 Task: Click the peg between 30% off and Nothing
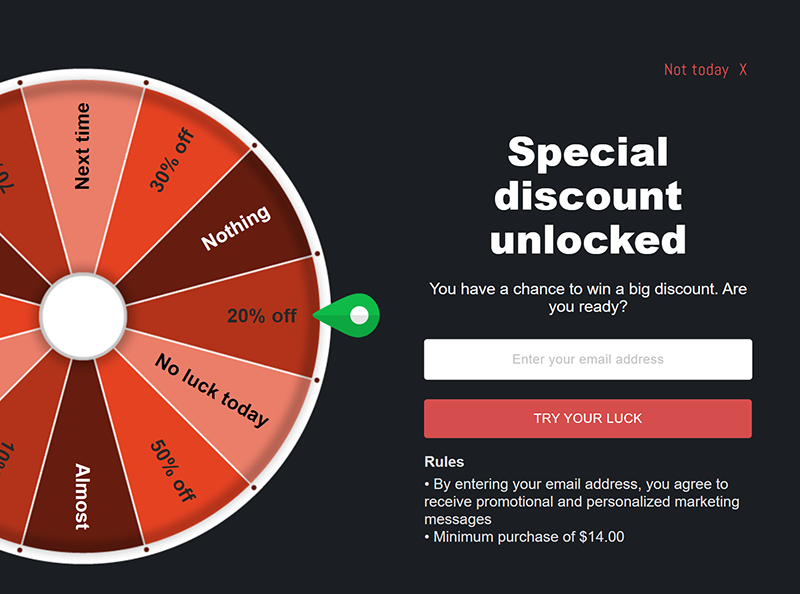(255, 146)
